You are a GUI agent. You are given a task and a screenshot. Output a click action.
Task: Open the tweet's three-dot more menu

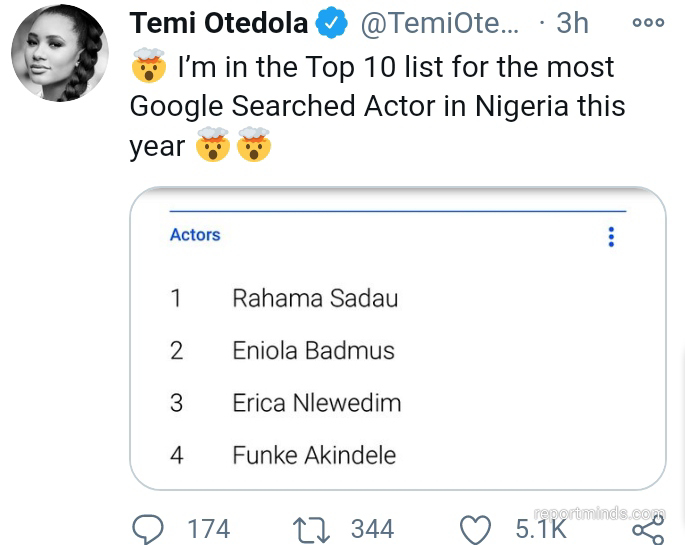coord(648,23)
